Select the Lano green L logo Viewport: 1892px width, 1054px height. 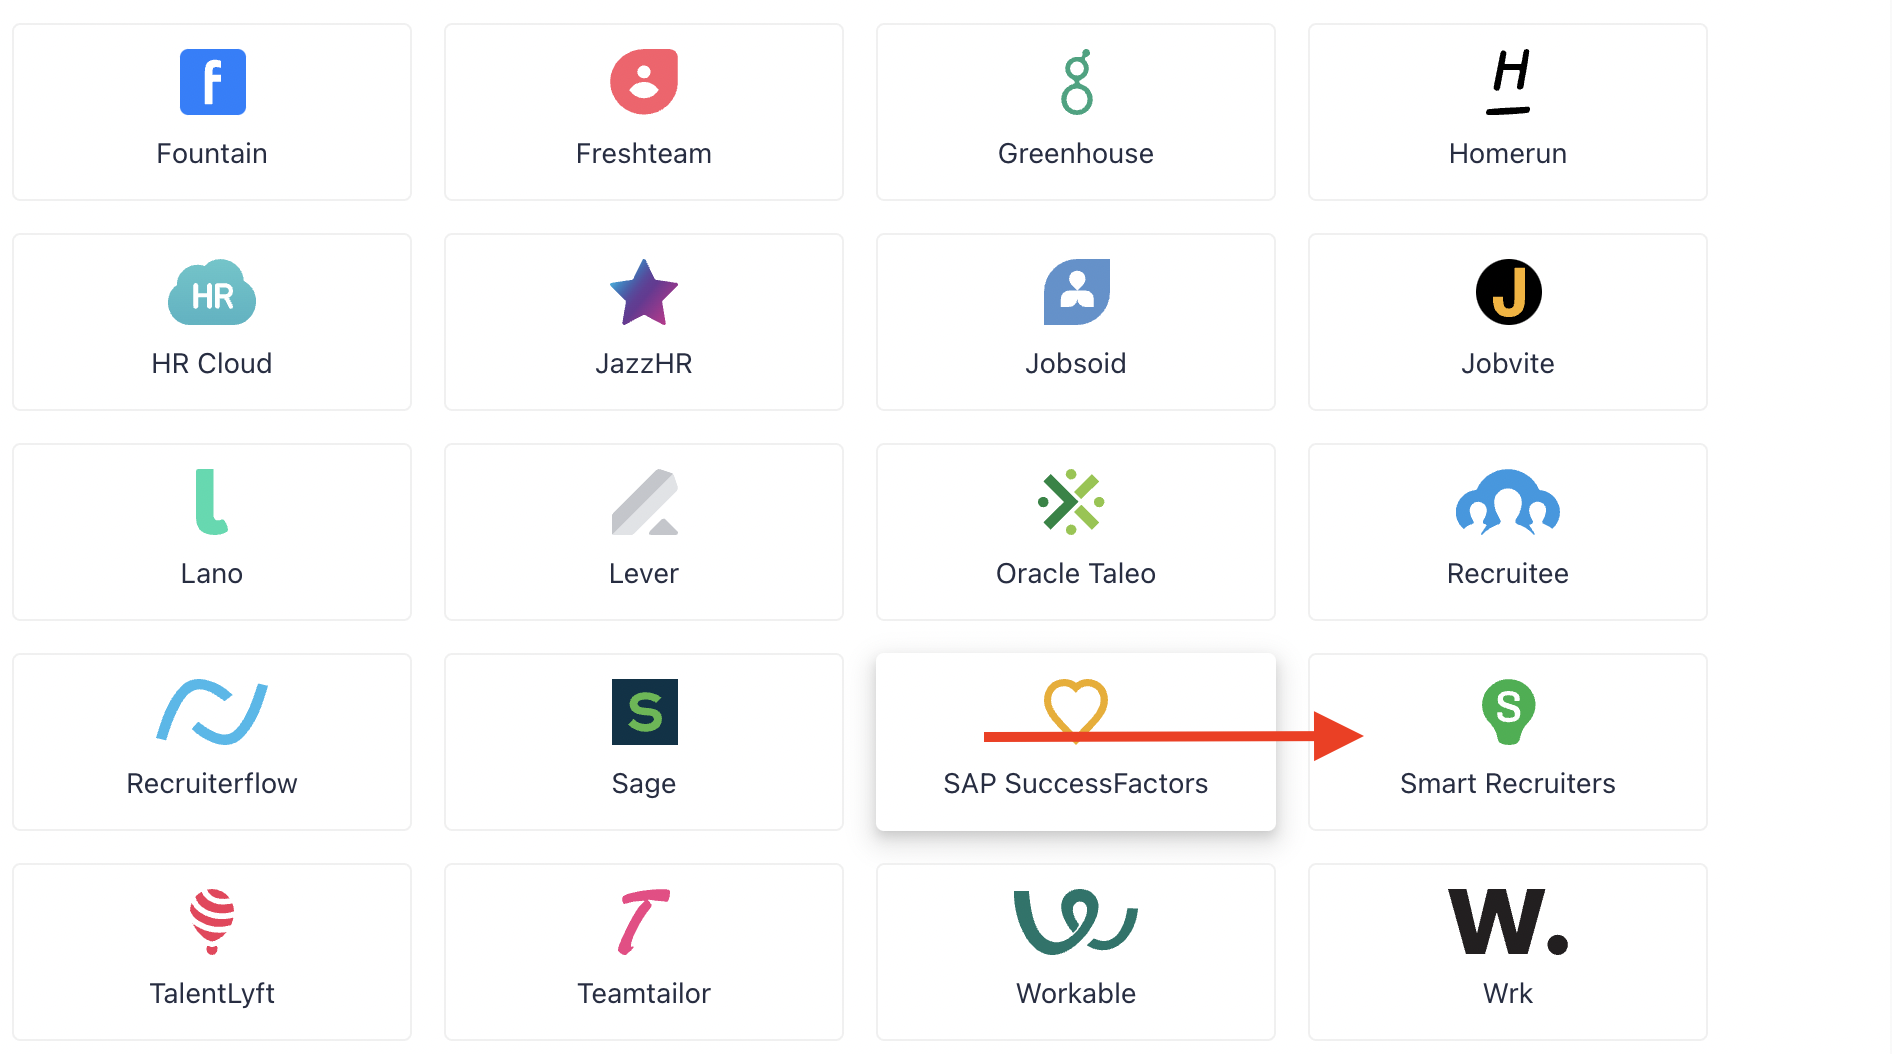point(212,502)
